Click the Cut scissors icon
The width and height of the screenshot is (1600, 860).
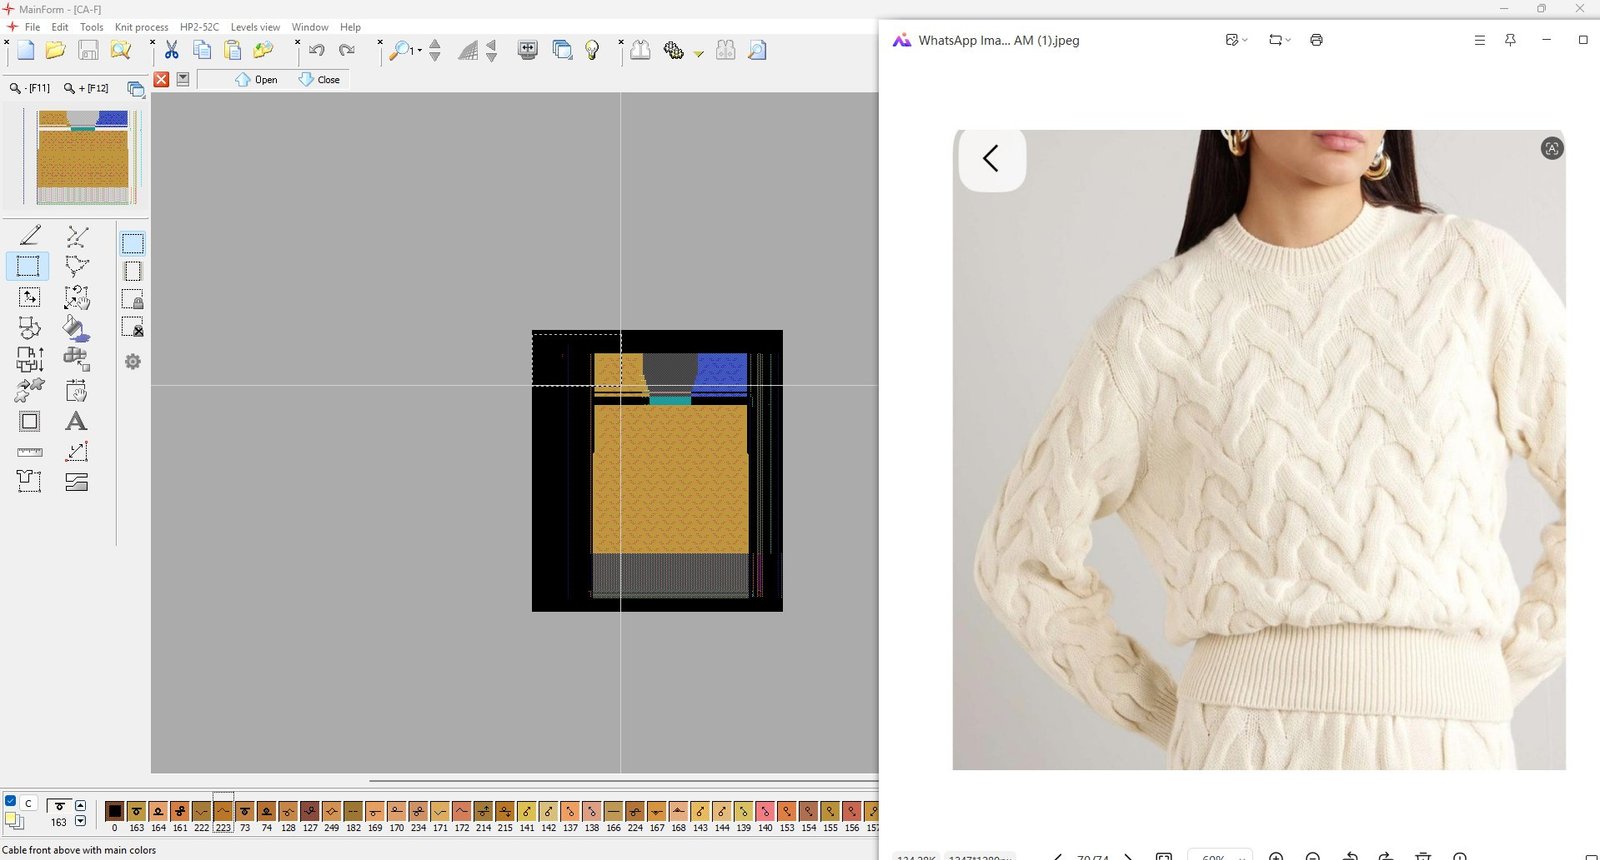[171, 50]
